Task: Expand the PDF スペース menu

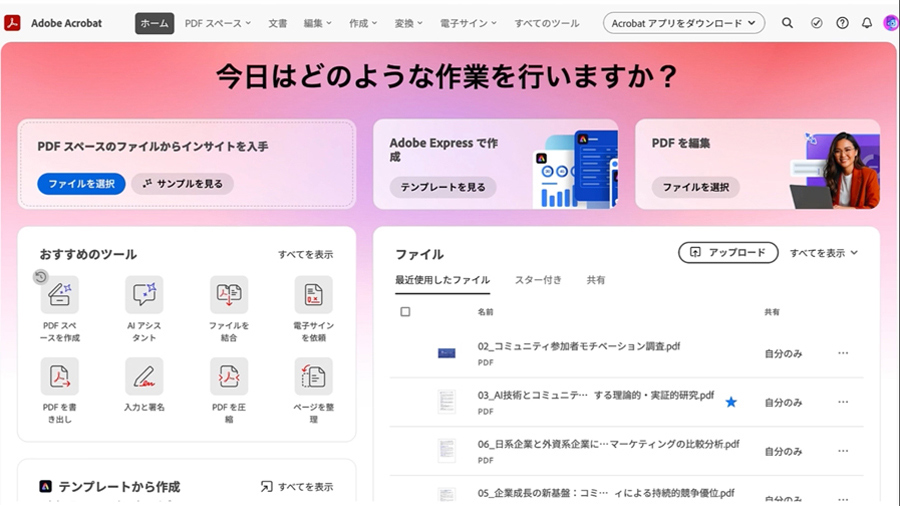Action: (x=218, y=23)
